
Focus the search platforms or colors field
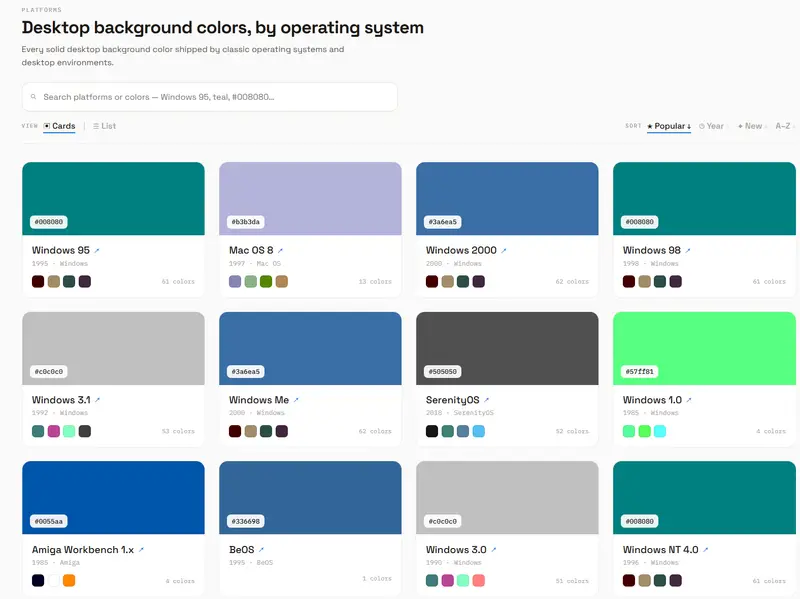(210, 97)
